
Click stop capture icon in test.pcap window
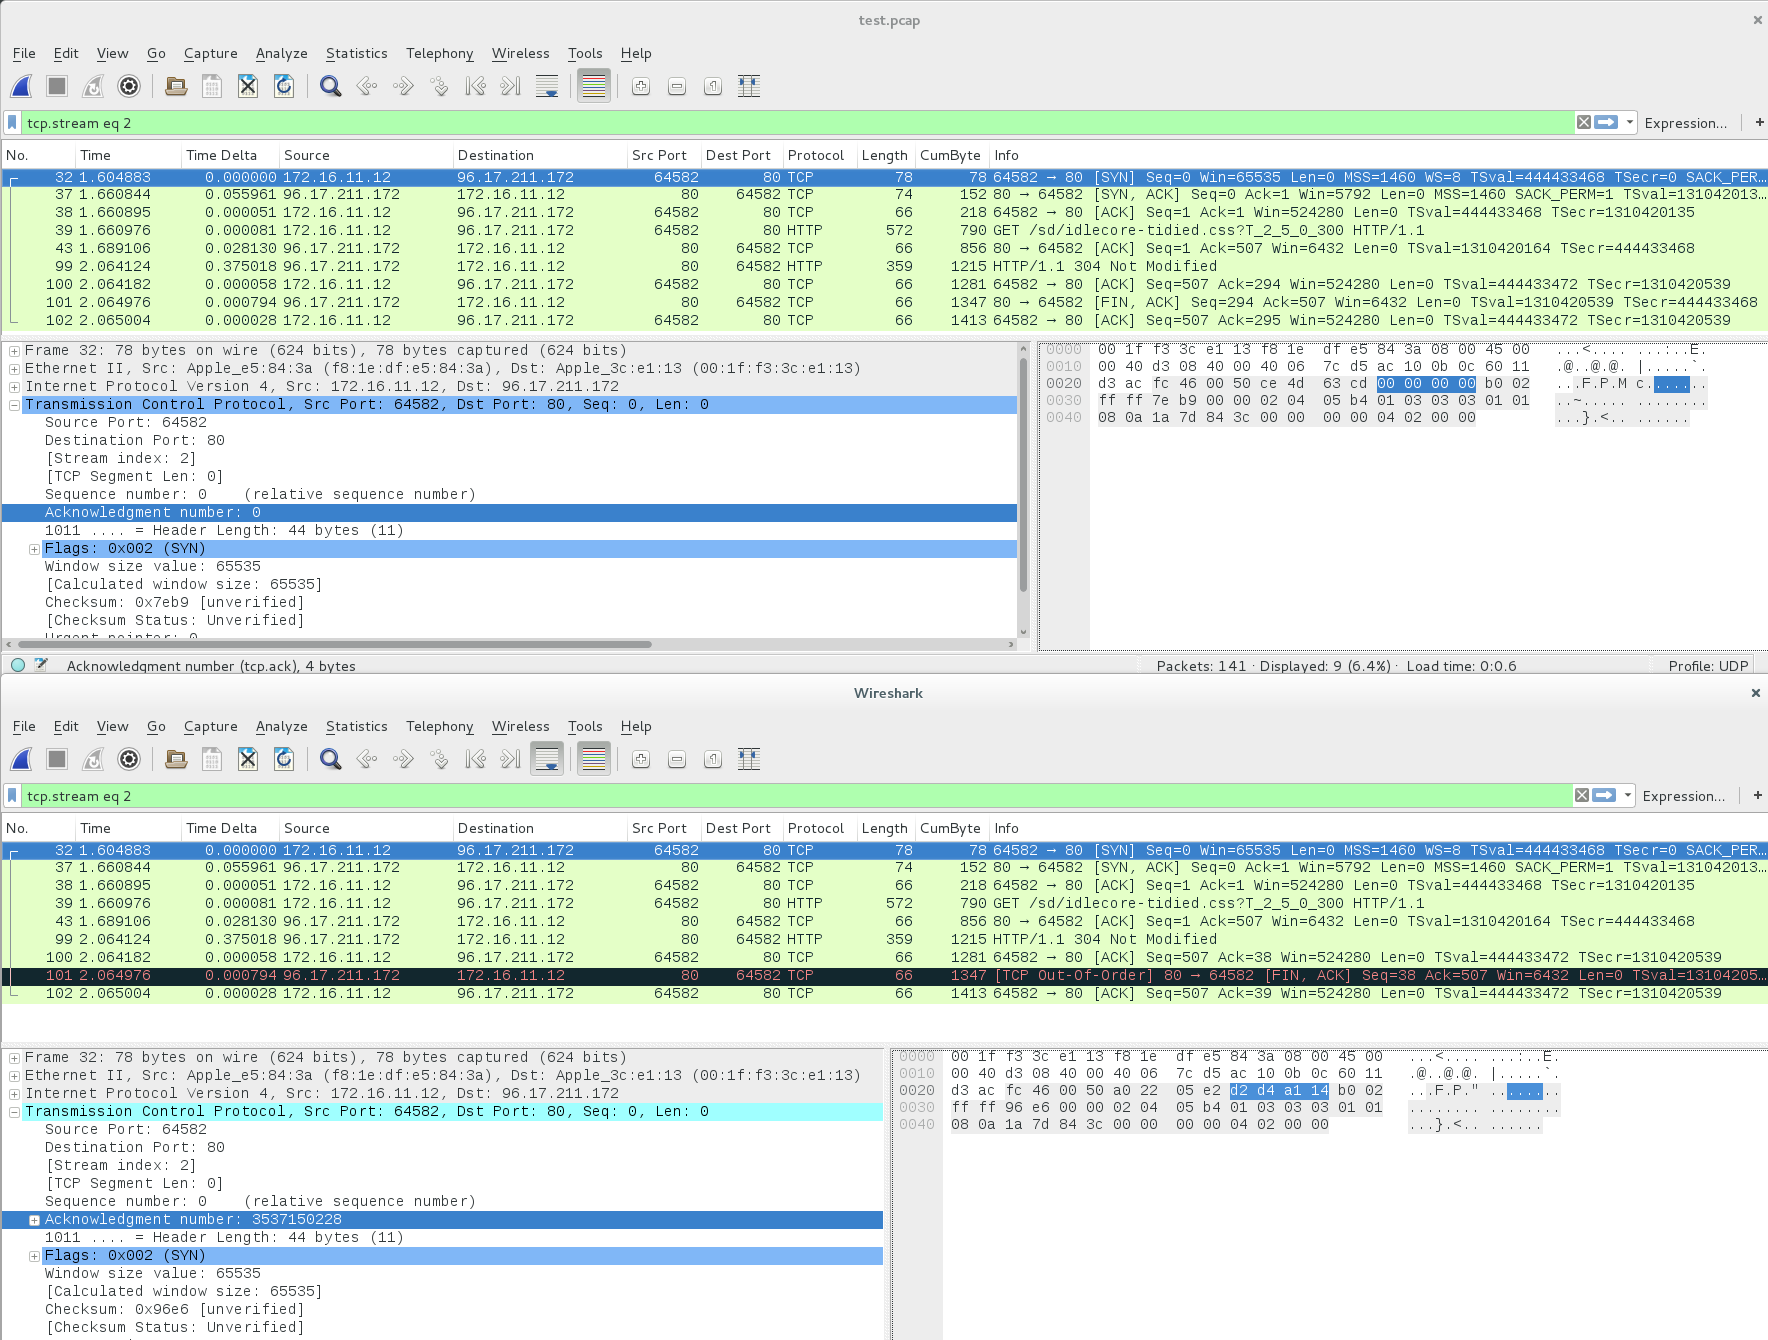pyautogui.click(x=57, y=87)
